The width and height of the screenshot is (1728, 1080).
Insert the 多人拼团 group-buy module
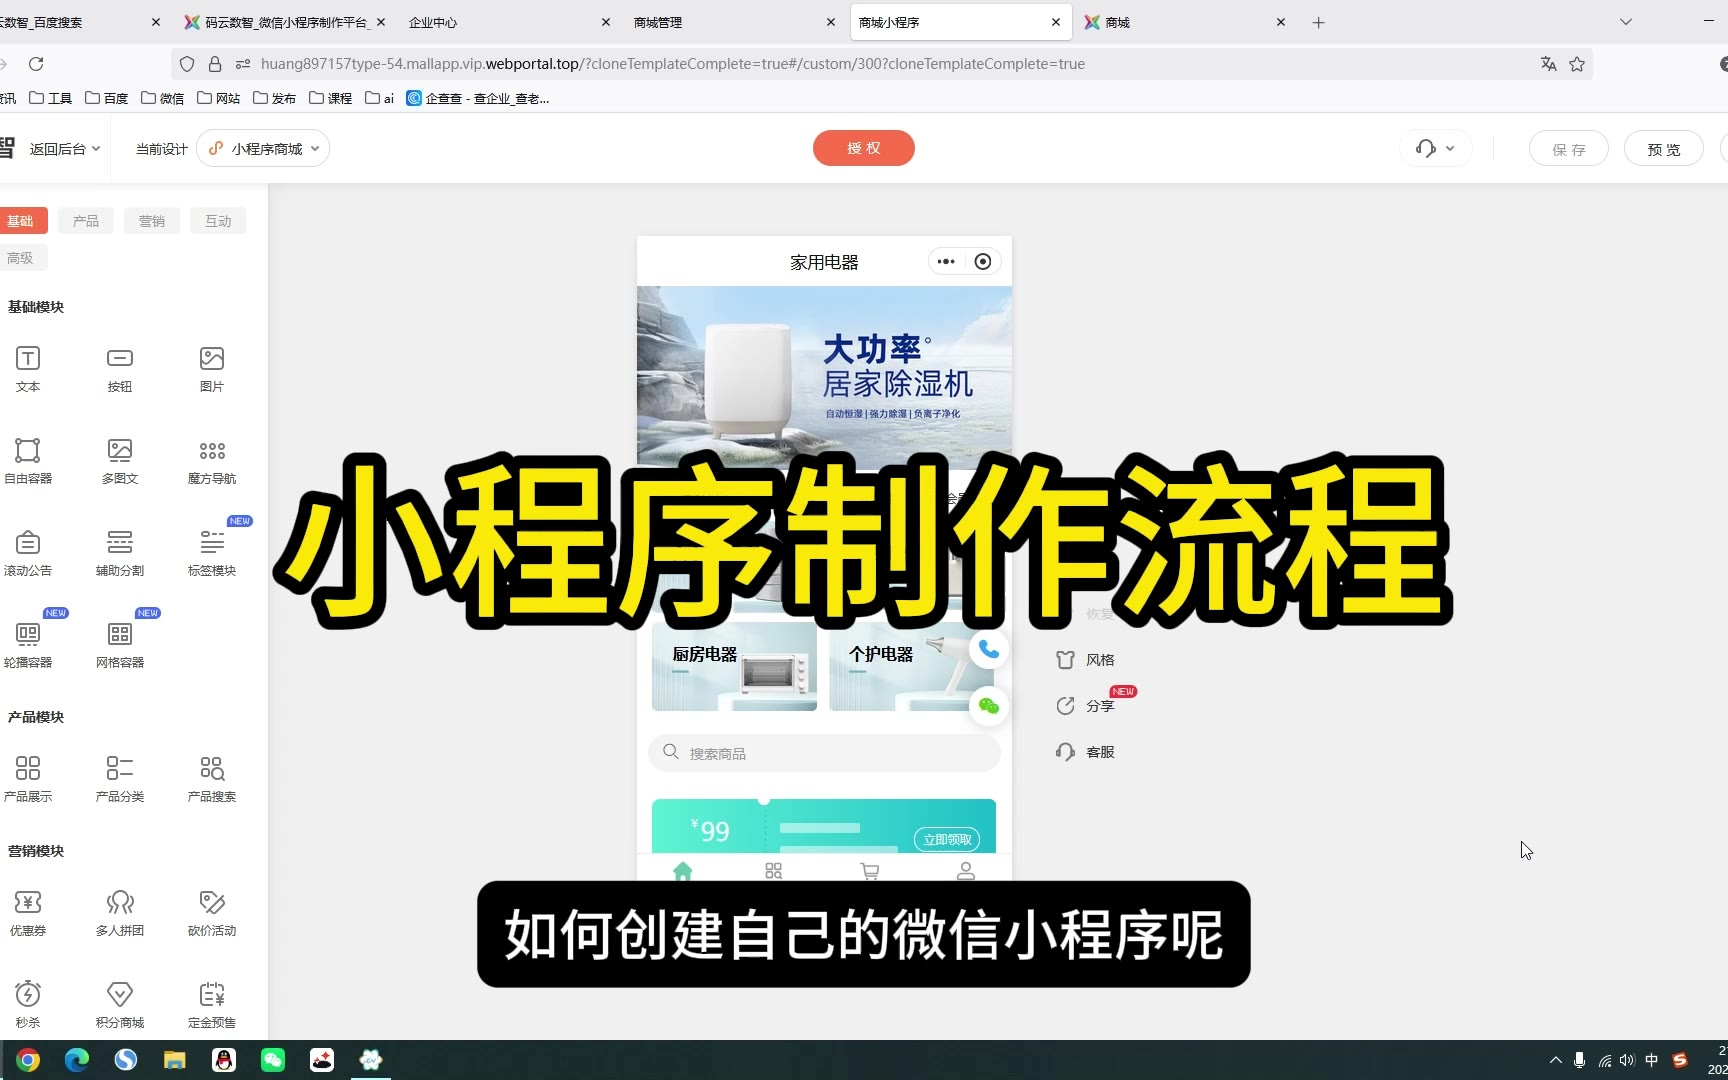(120, 913)
